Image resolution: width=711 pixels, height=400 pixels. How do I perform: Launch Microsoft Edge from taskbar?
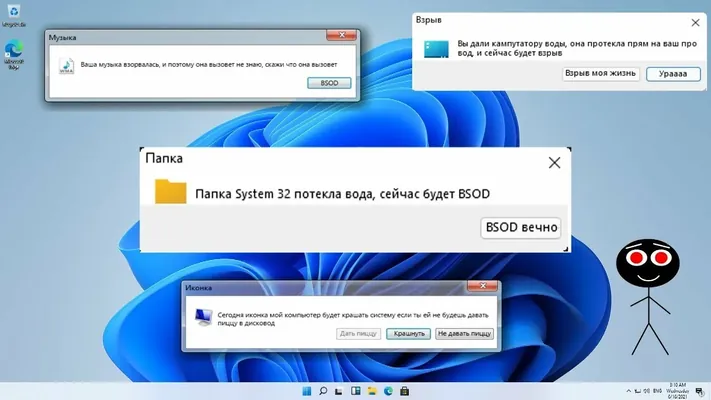(388, 391)
